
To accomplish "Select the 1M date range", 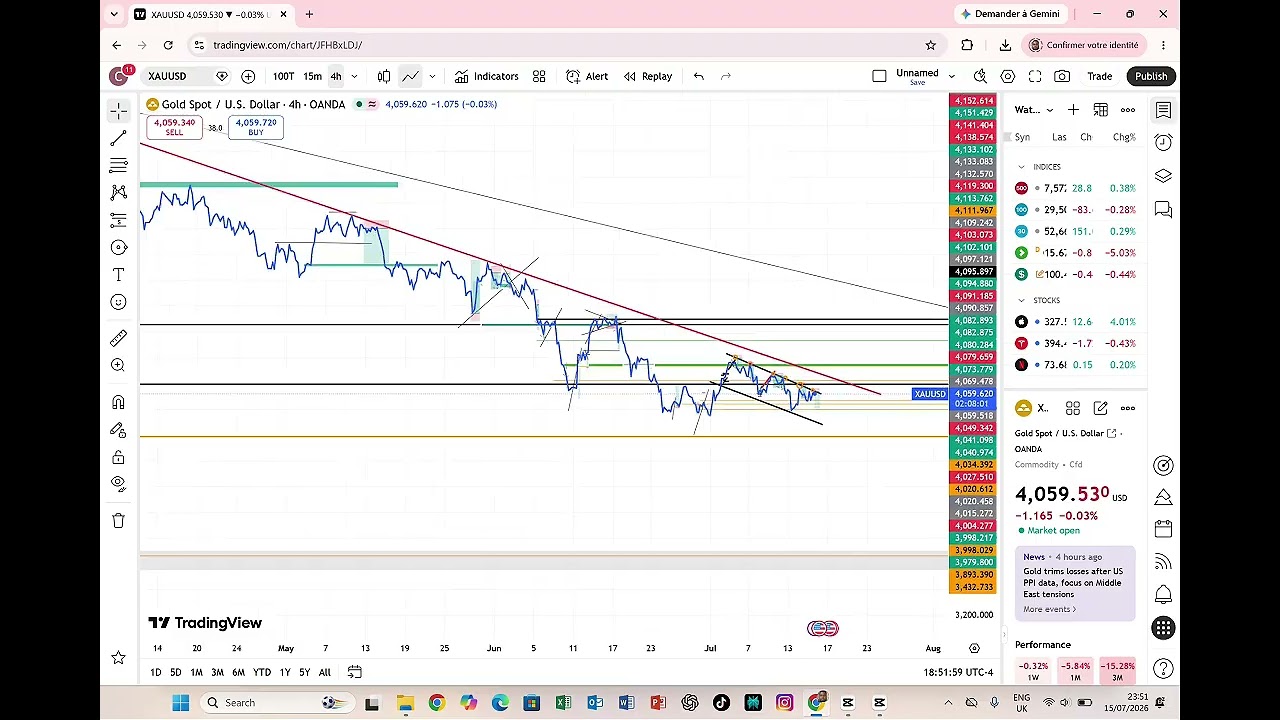I will click(x=197, y=672).
